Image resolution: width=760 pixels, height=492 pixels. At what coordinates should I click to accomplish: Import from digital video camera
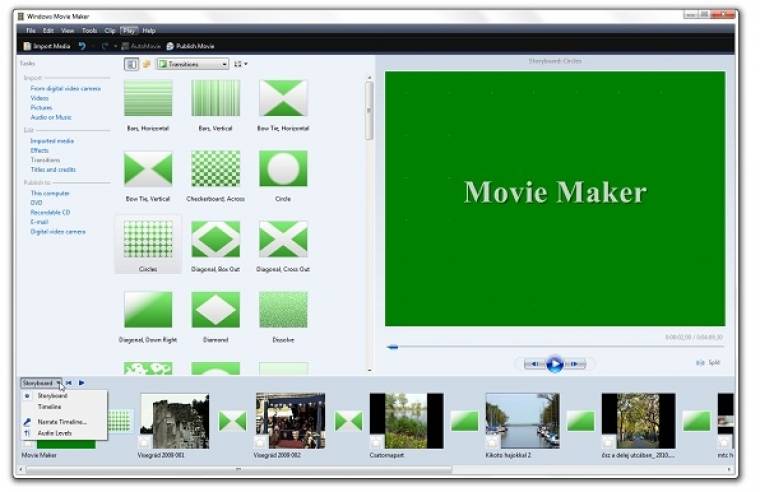[65, 88]
